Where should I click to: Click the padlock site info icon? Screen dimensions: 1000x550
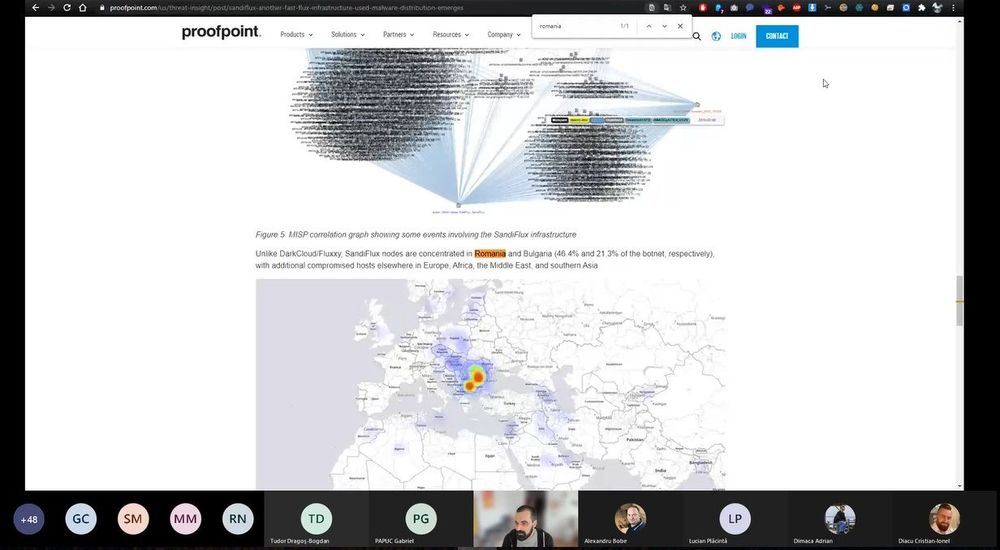pos(102,8)
